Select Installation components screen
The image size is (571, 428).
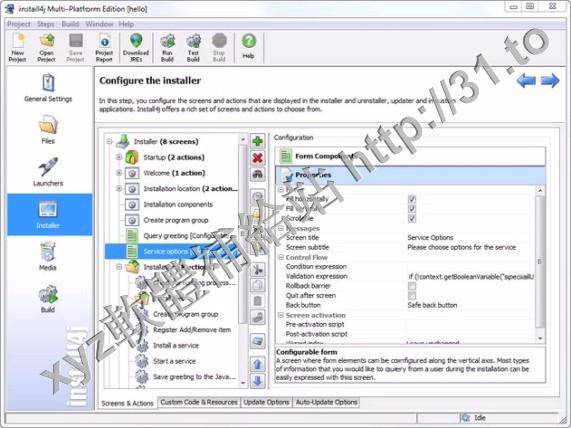(178, 204)
